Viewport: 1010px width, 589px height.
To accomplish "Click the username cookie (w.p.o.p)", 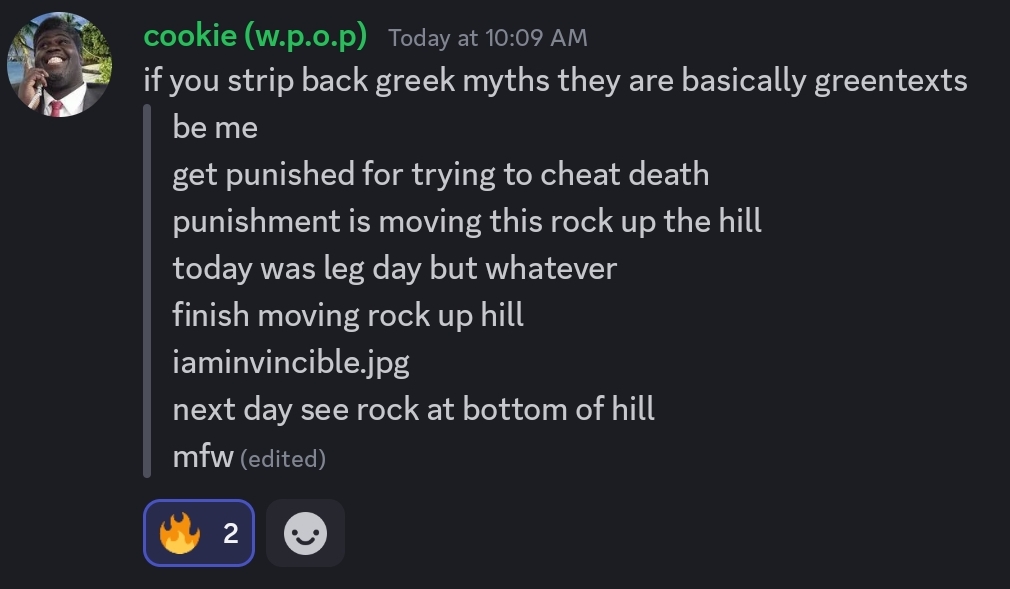I will pos(255,36).
